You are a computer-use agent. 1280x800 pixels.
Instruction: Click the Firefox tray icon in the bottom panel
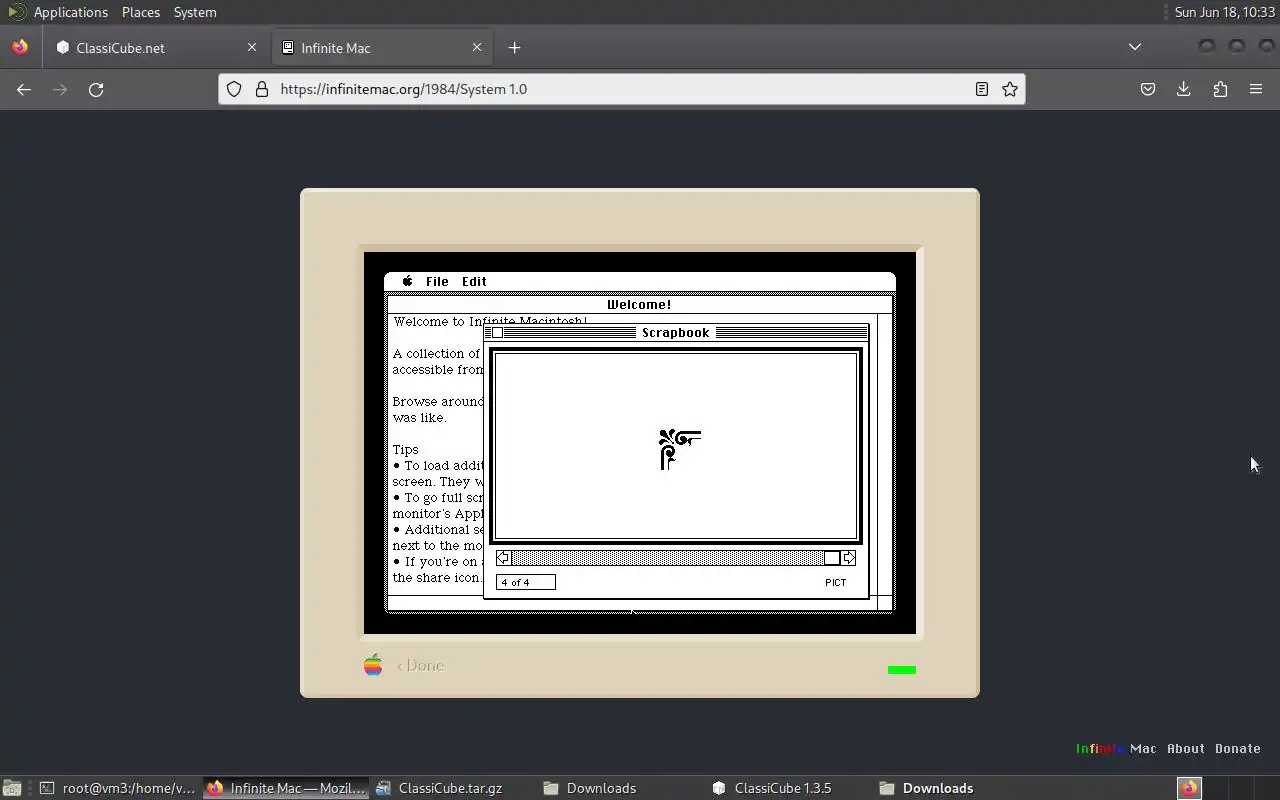coord(1189,788)
